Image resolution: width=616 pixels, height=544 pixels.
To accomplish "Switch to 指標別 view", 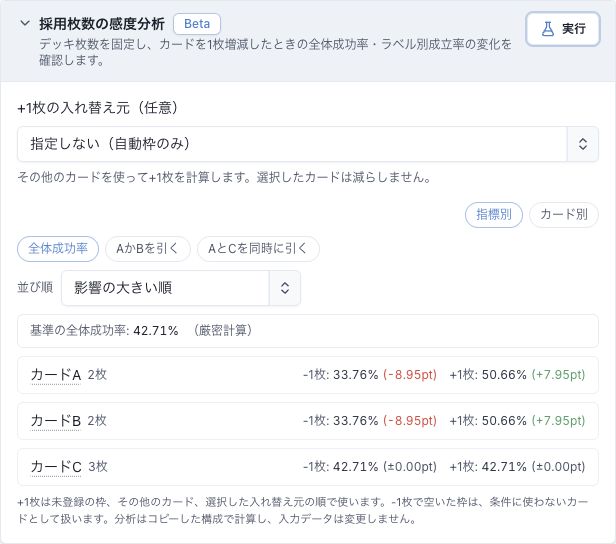I will pos(494,214).
